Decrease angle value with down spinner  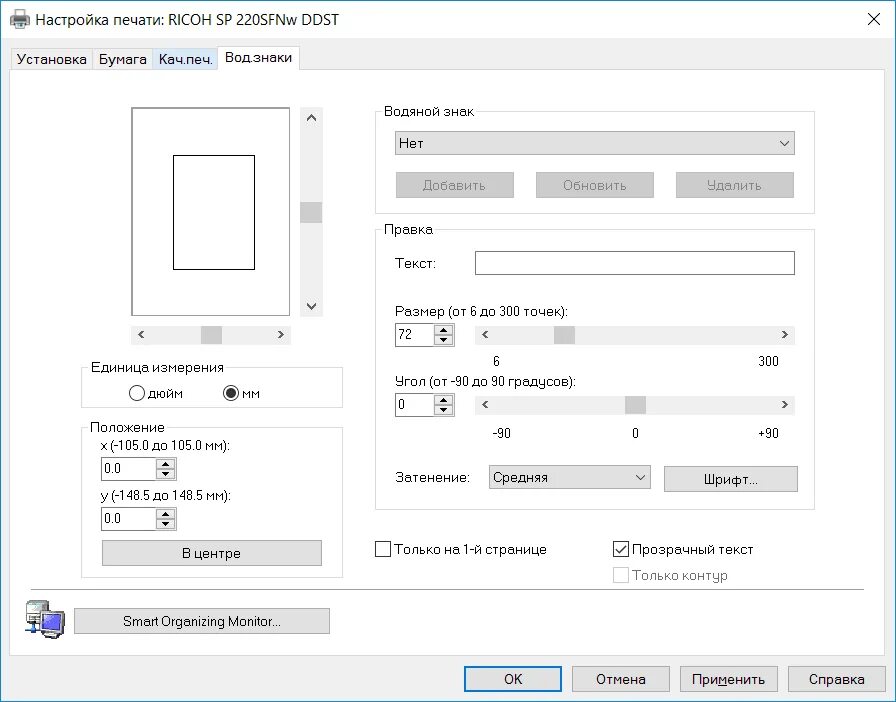[x=443, y=410]
